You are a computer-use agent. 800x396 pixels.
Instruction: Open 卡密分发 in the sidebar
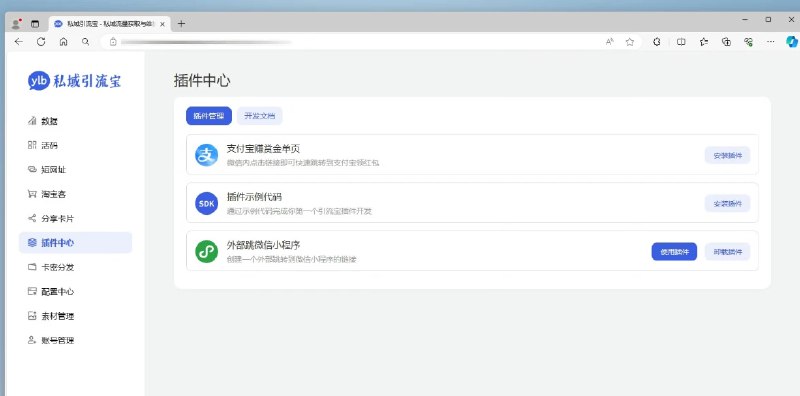[51, 267]
